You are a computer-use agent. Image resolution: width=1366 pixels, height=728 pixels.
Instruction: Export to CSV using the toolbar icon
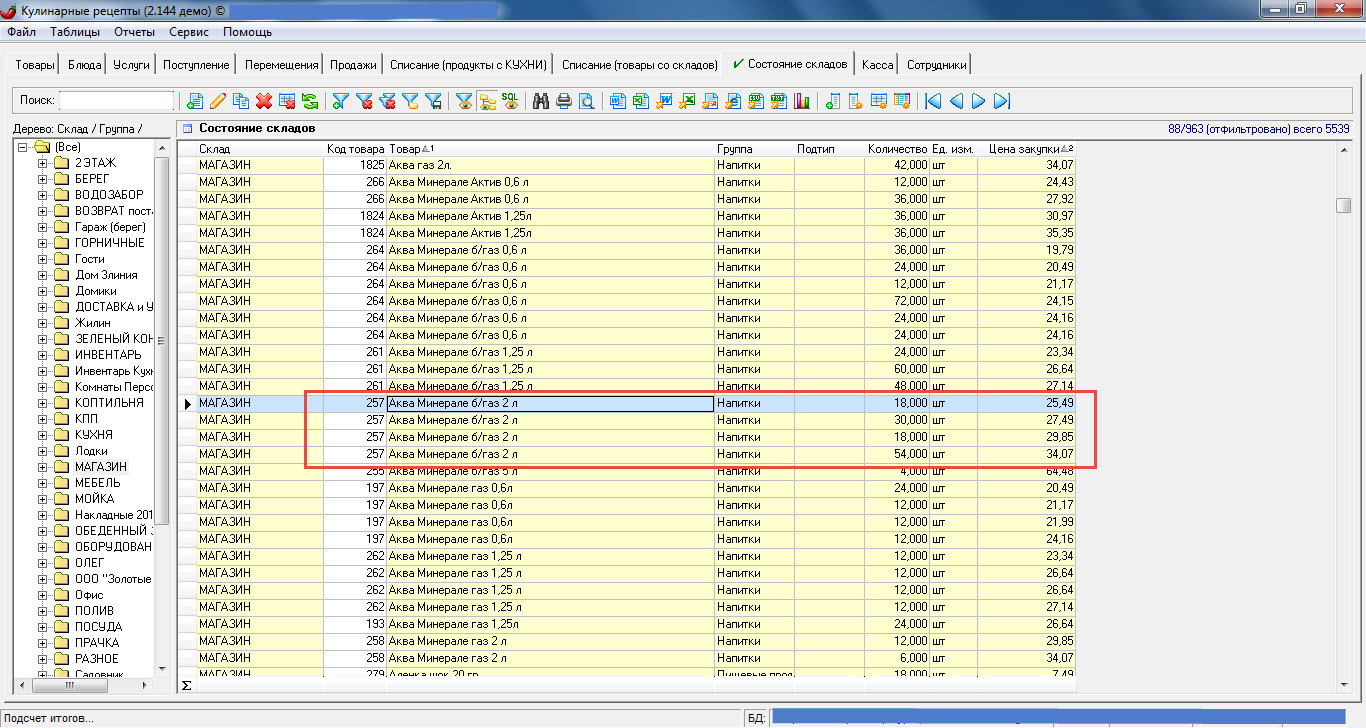click(x=756, y=101)
